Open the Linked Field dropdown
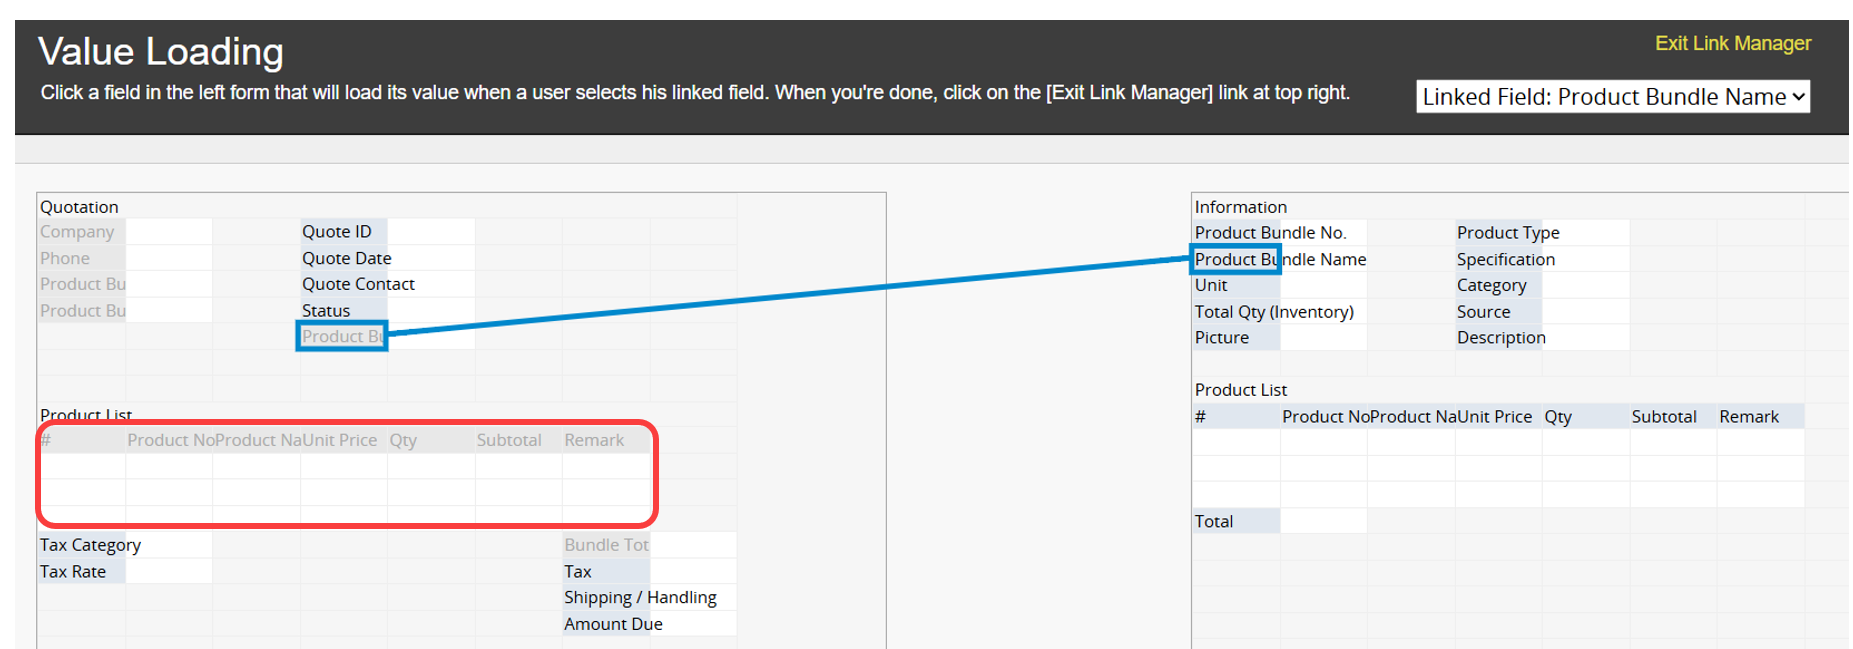The width and height of the screenshot is (1853, 649). (x=1612, y=97)
